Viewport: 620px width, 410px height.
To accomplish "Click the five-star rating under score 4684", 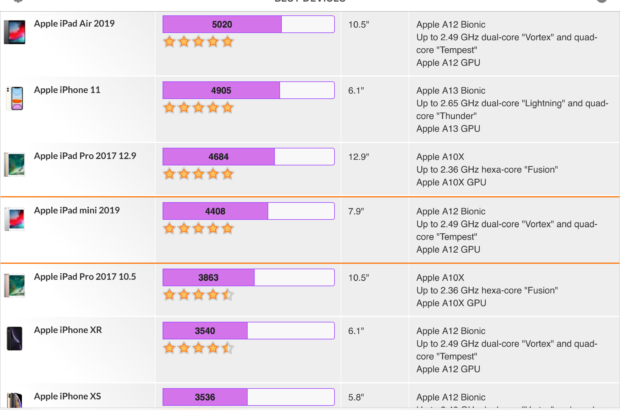I will [198, 174].
